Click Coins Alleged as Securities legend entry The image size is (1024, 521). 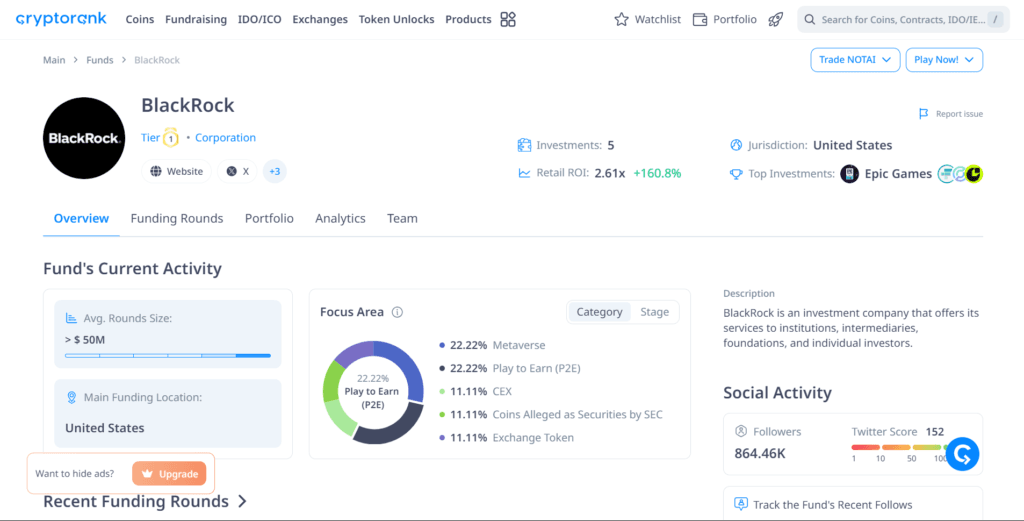coord(551,415)
